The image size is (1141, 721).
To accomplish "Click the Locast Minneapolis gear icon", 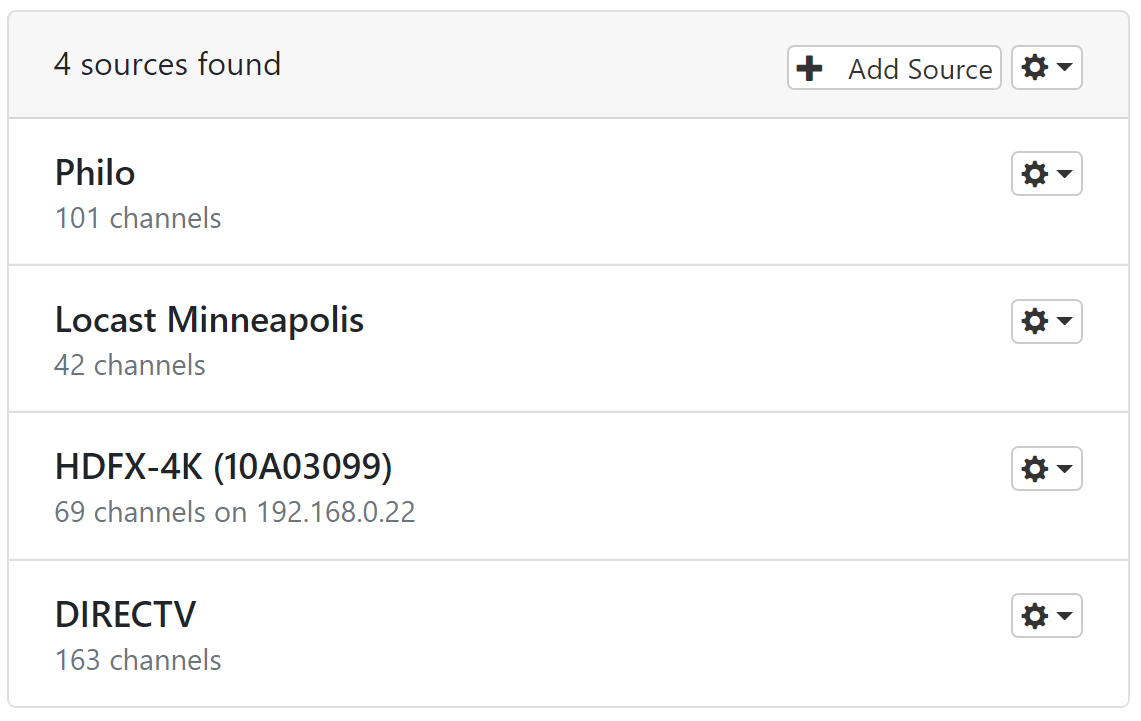I will coord(1035,321).
